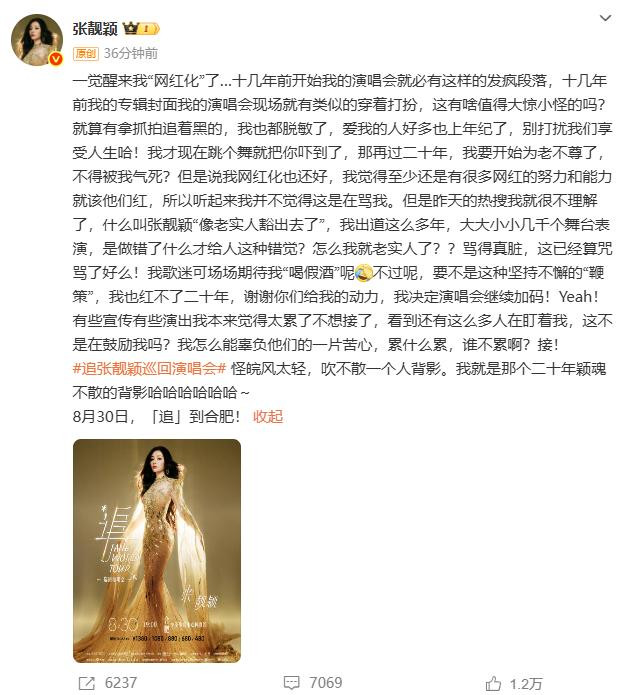Open the golden concert poster image
627x695 pixels.
pos(157,551)
